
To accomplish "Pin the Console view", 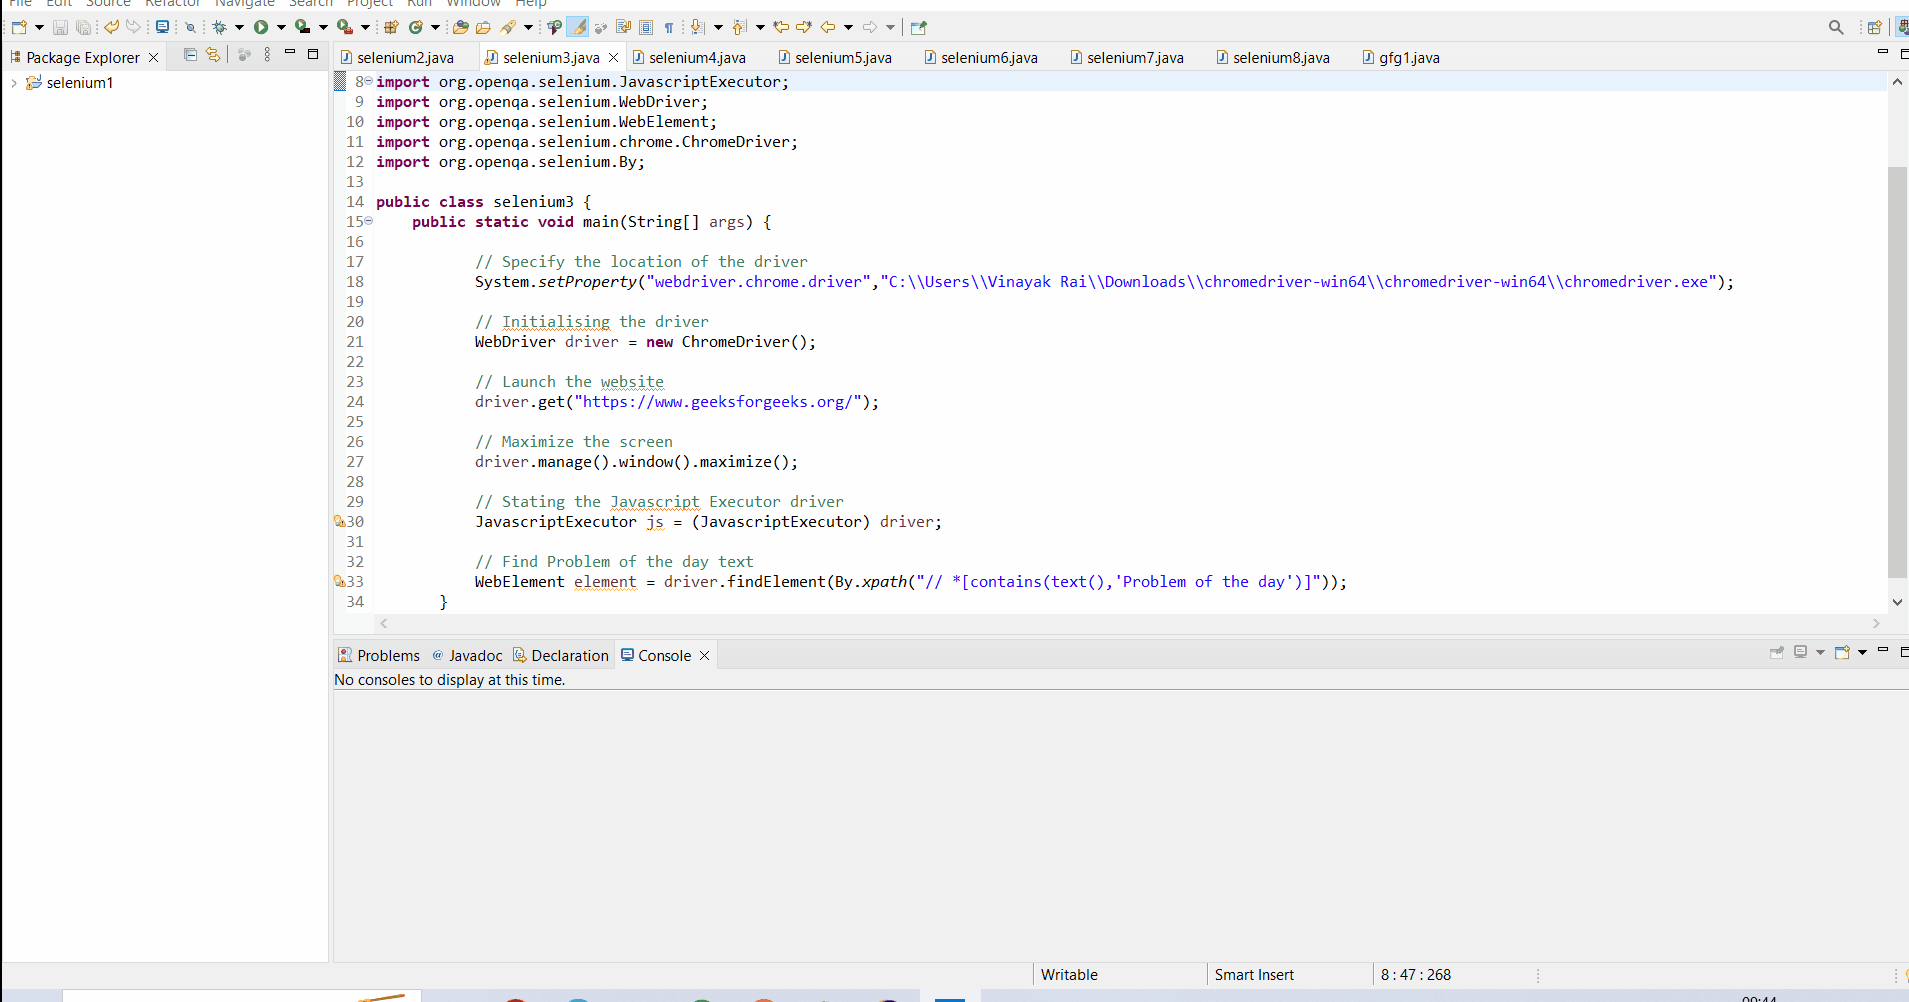I will tap(1777, 653).
